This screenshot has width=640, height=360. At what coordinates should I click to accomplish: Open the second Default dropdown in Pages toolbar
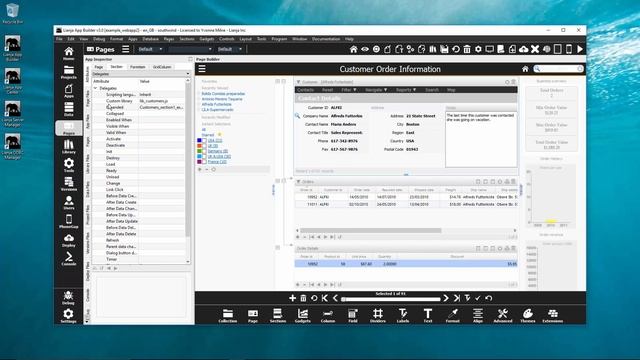[230, 49]
